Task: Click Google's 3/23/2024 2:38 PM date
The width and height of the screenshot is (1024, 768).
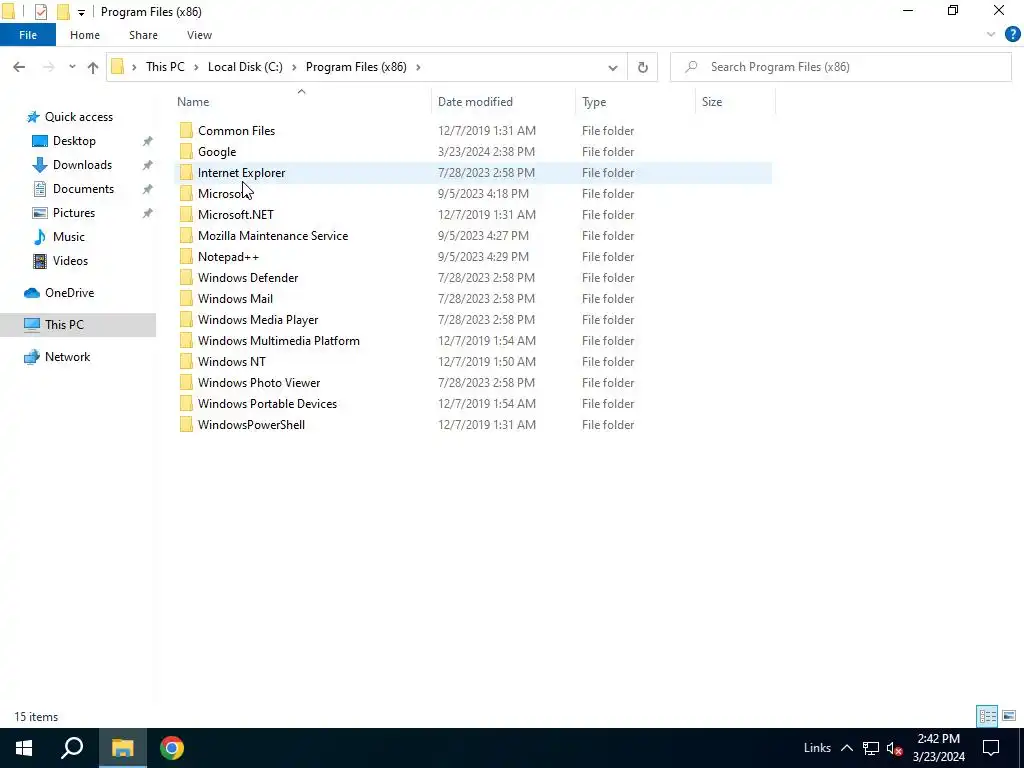Action: coord(486,152)
